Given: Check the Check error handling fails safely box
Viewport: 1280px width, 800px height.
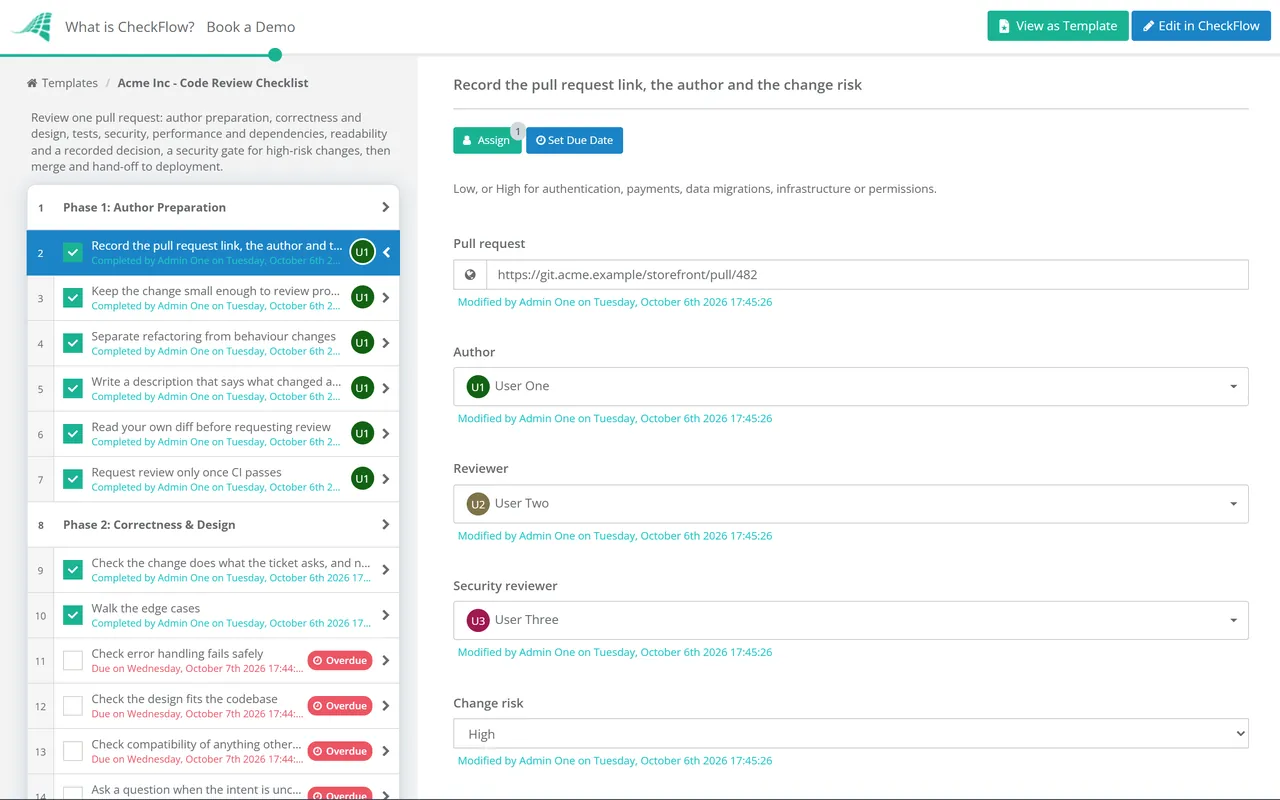Looking at the screenshot, I should (73, 660).
